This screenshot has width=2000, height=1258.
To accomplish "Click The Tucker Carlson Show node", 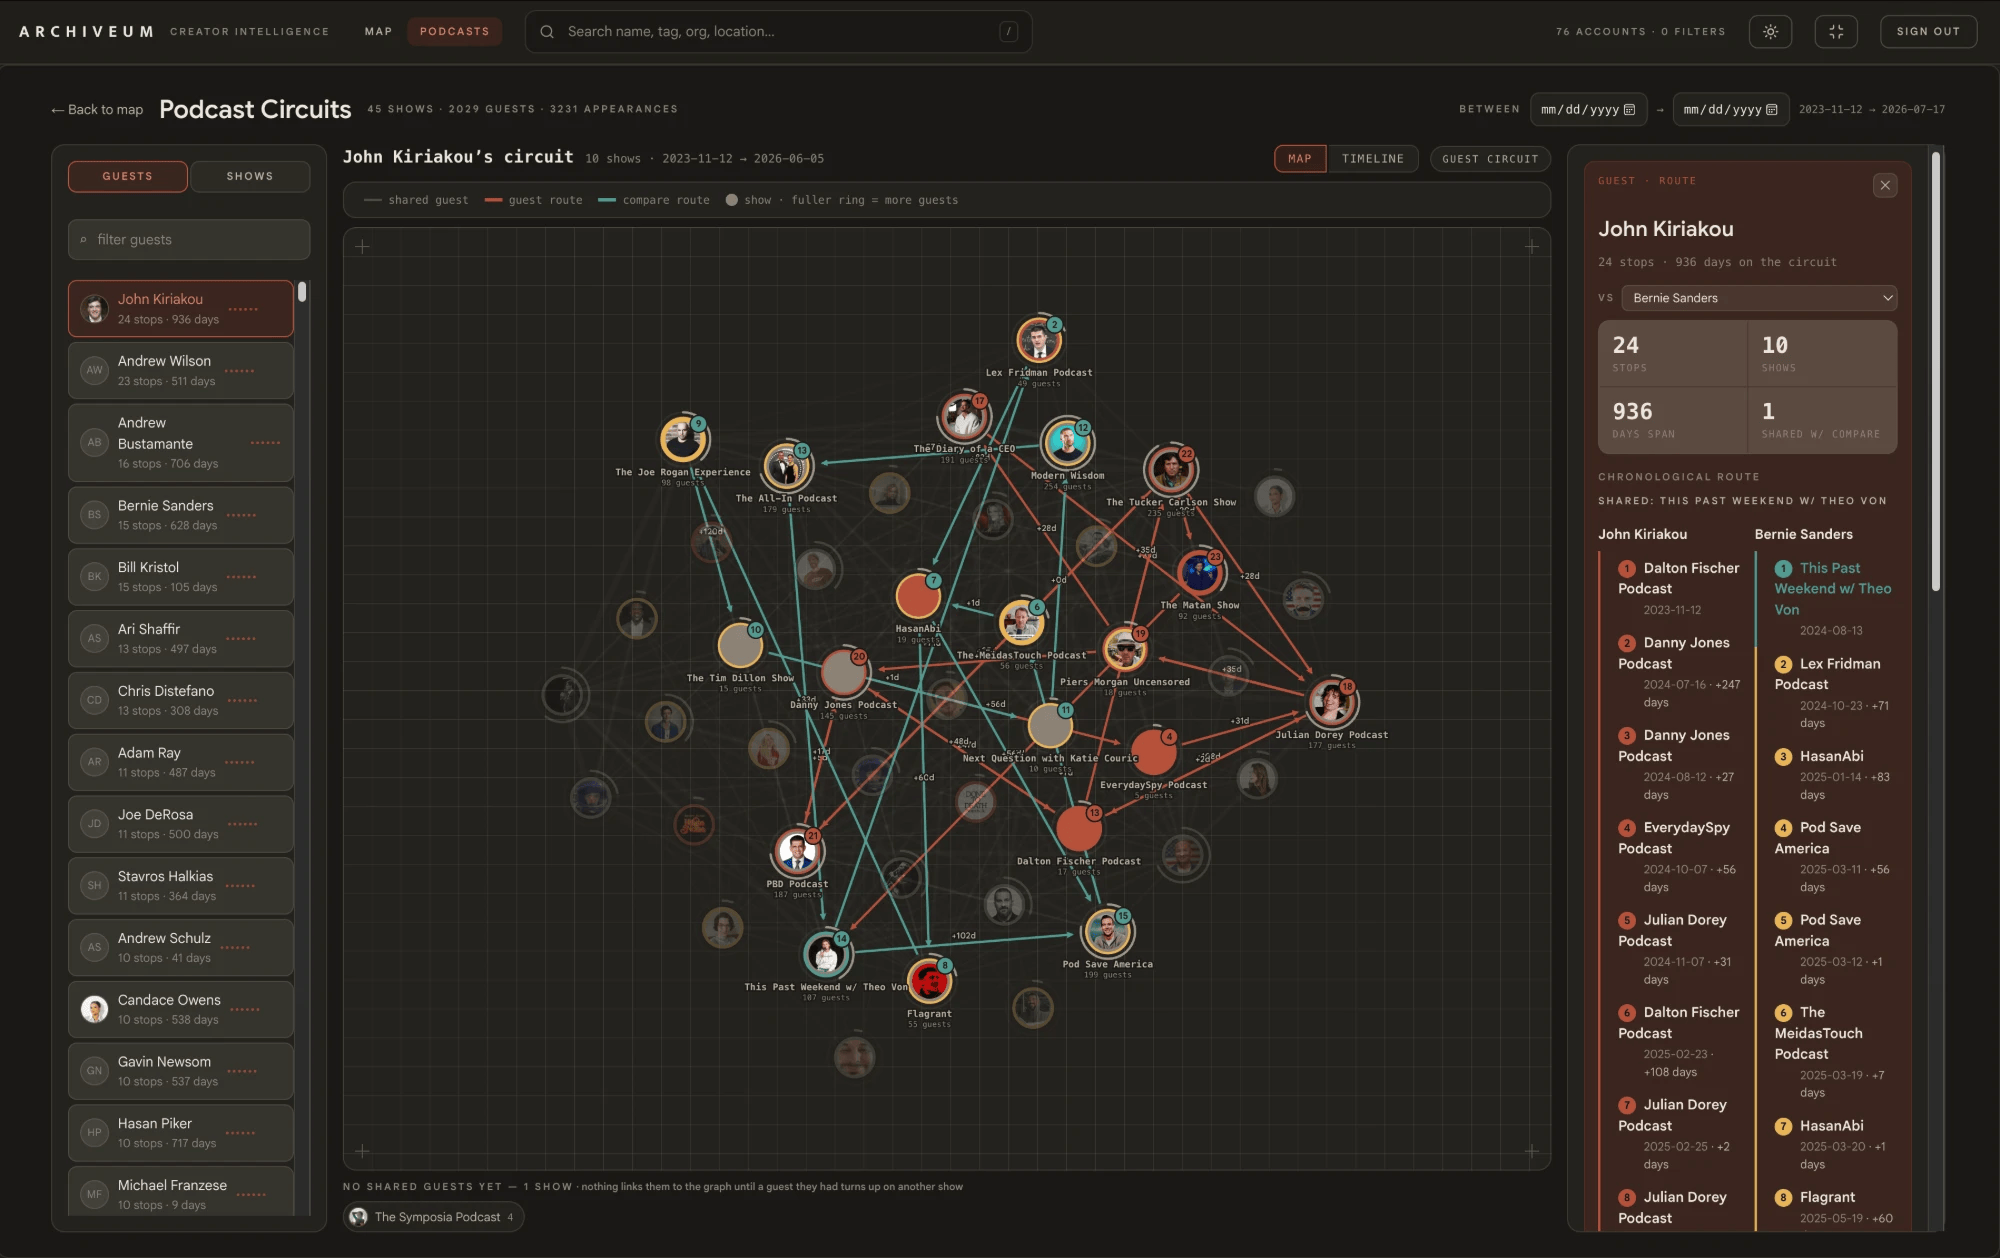I will click(1170, 469).
